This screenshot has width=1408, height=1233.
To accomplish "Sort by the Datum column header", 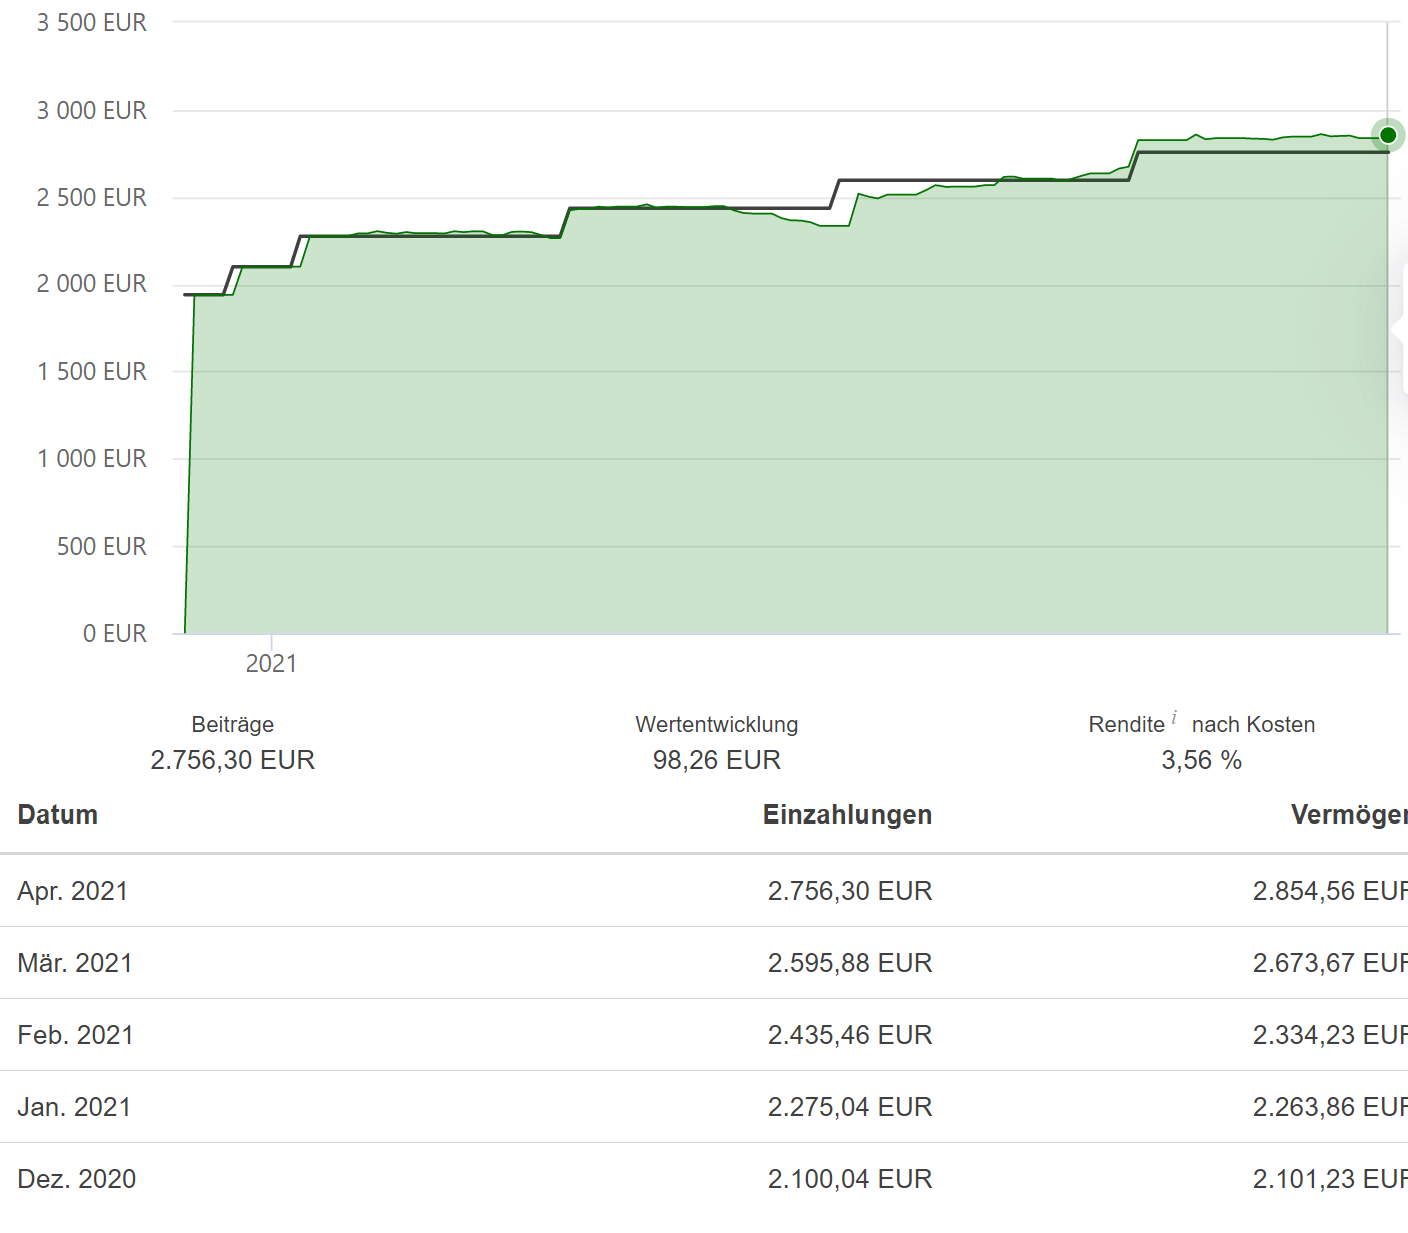I will point(58,815).
